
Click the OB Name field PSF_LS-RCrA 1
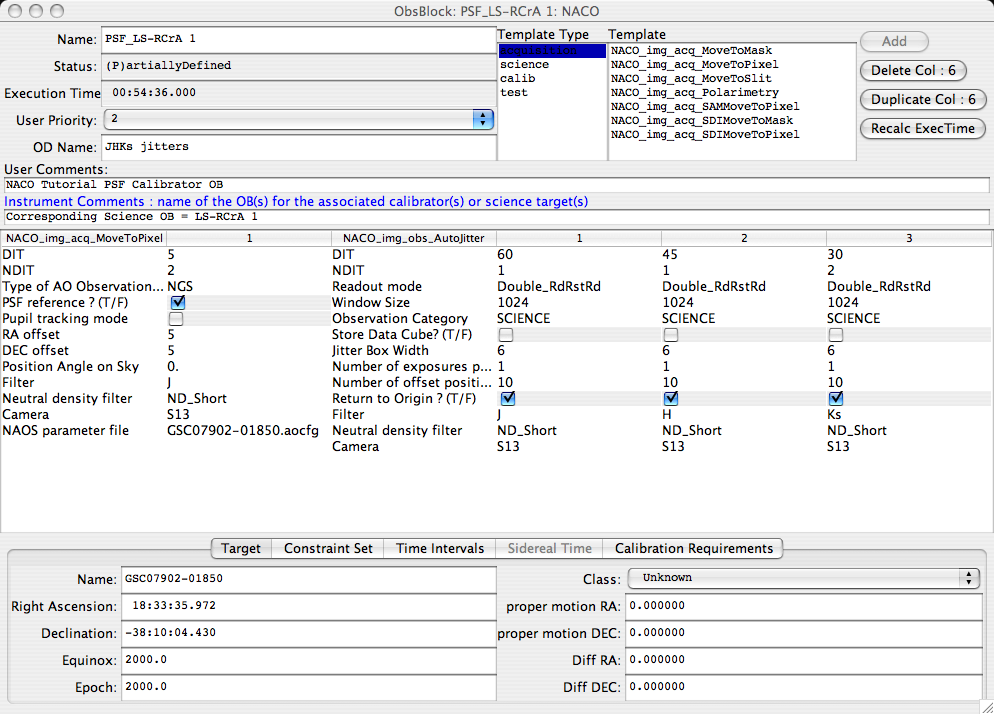pyautogui.click(x=298, y=39)
